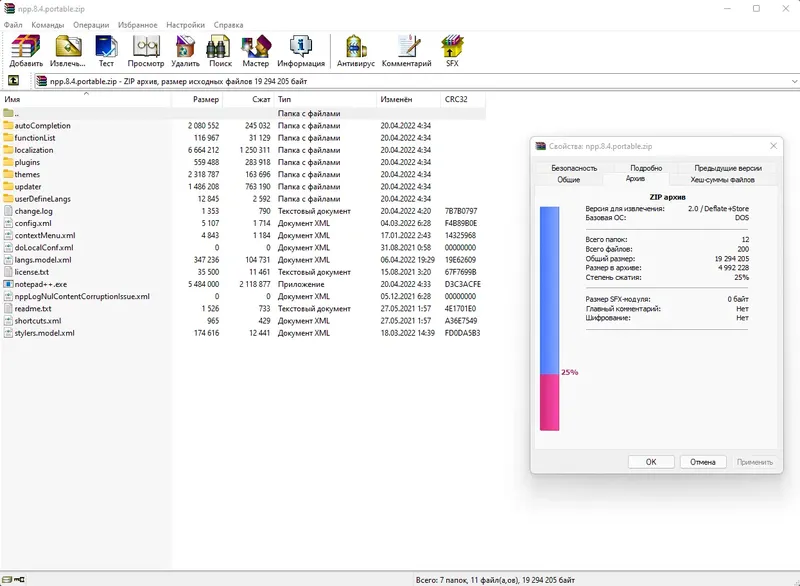
Task: Select the Архив properties tab
Action: (x=635, y=179)
